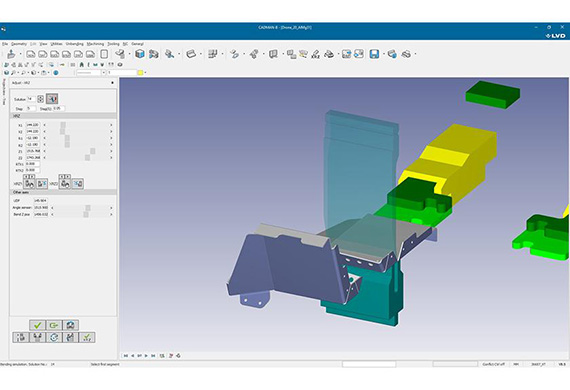Click the second XRZ1 gauge position button

pos(42,184)
